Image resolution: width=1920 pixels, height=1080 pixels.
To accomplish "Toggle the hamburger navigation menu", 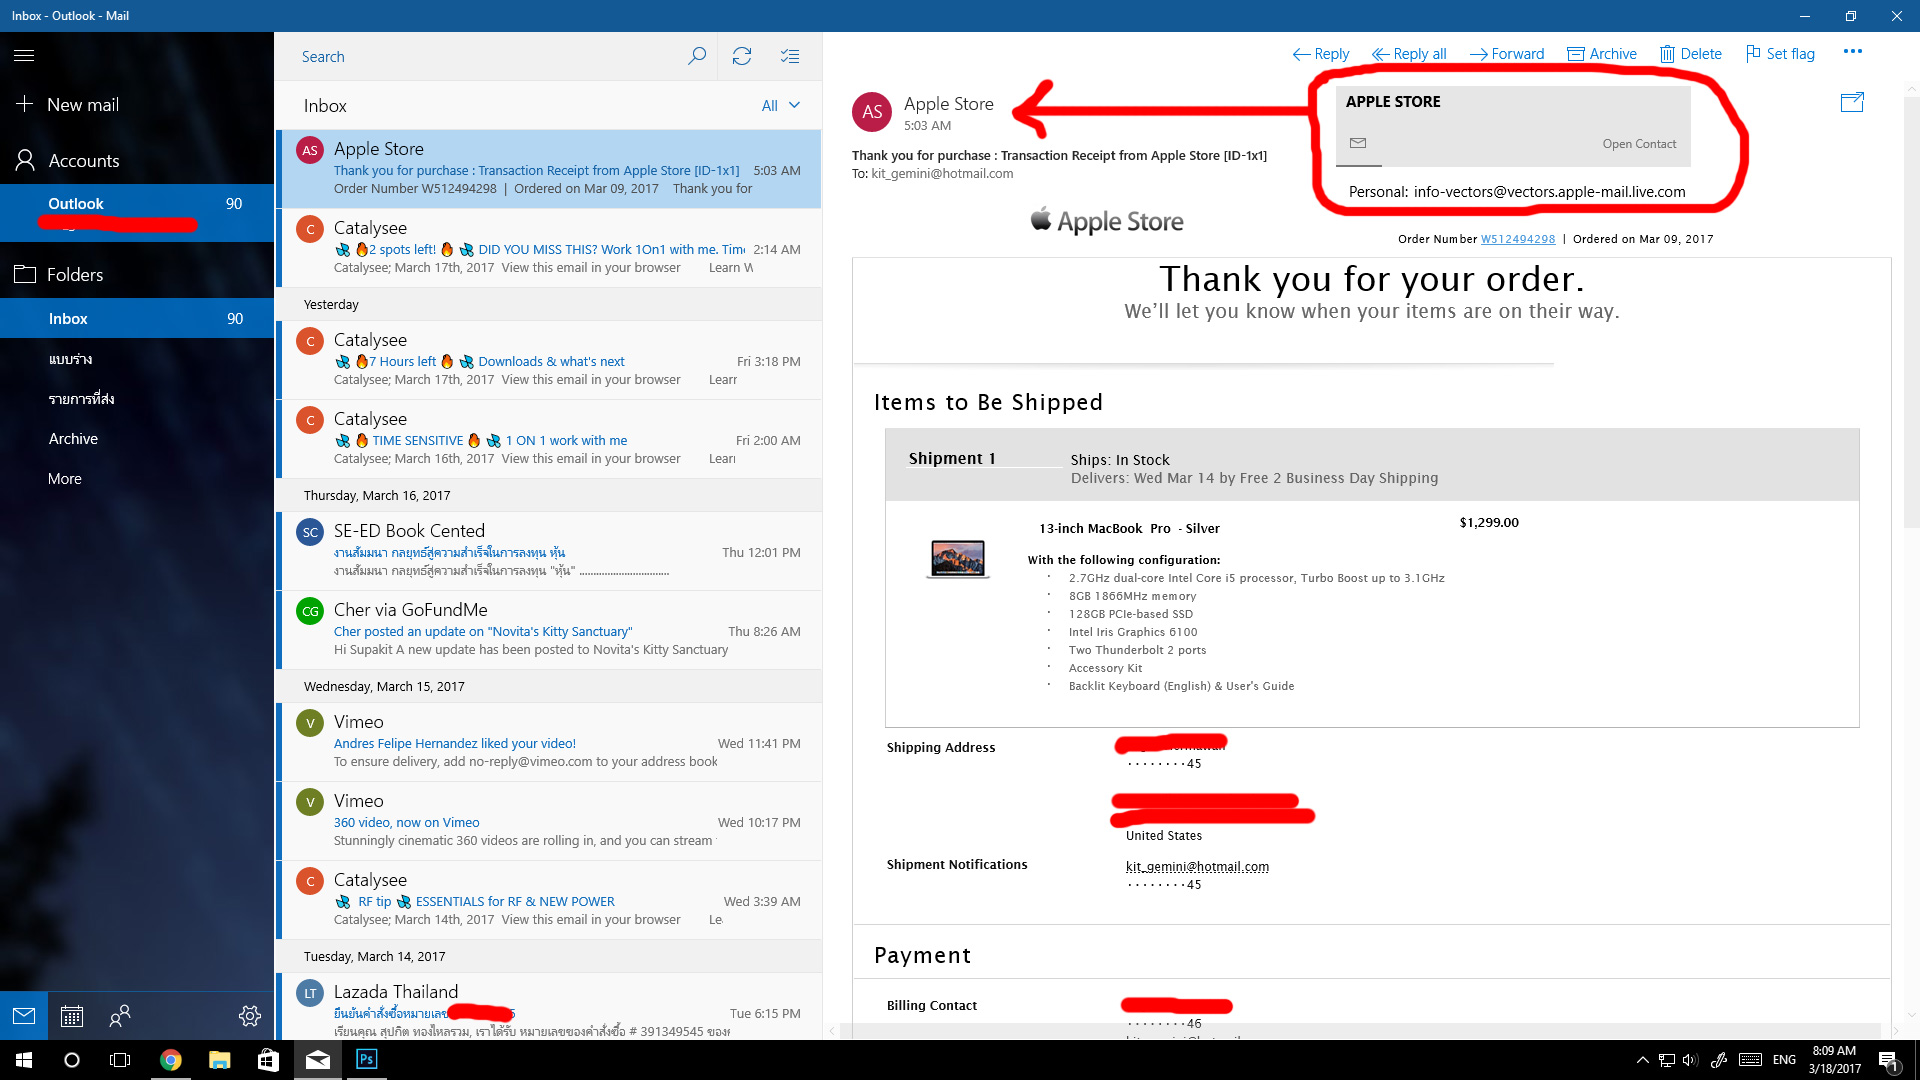I will [x=24, y=56].
